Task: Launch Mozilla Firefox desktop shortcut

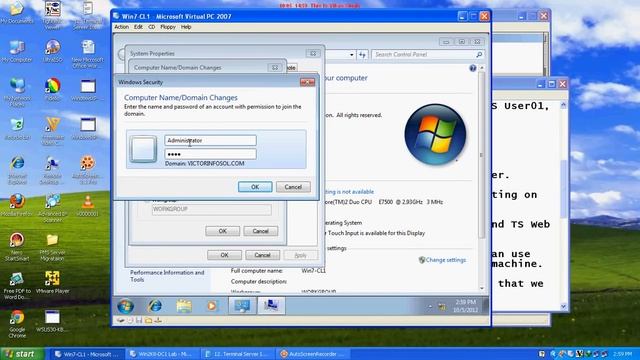Action: tap(17, 205)
